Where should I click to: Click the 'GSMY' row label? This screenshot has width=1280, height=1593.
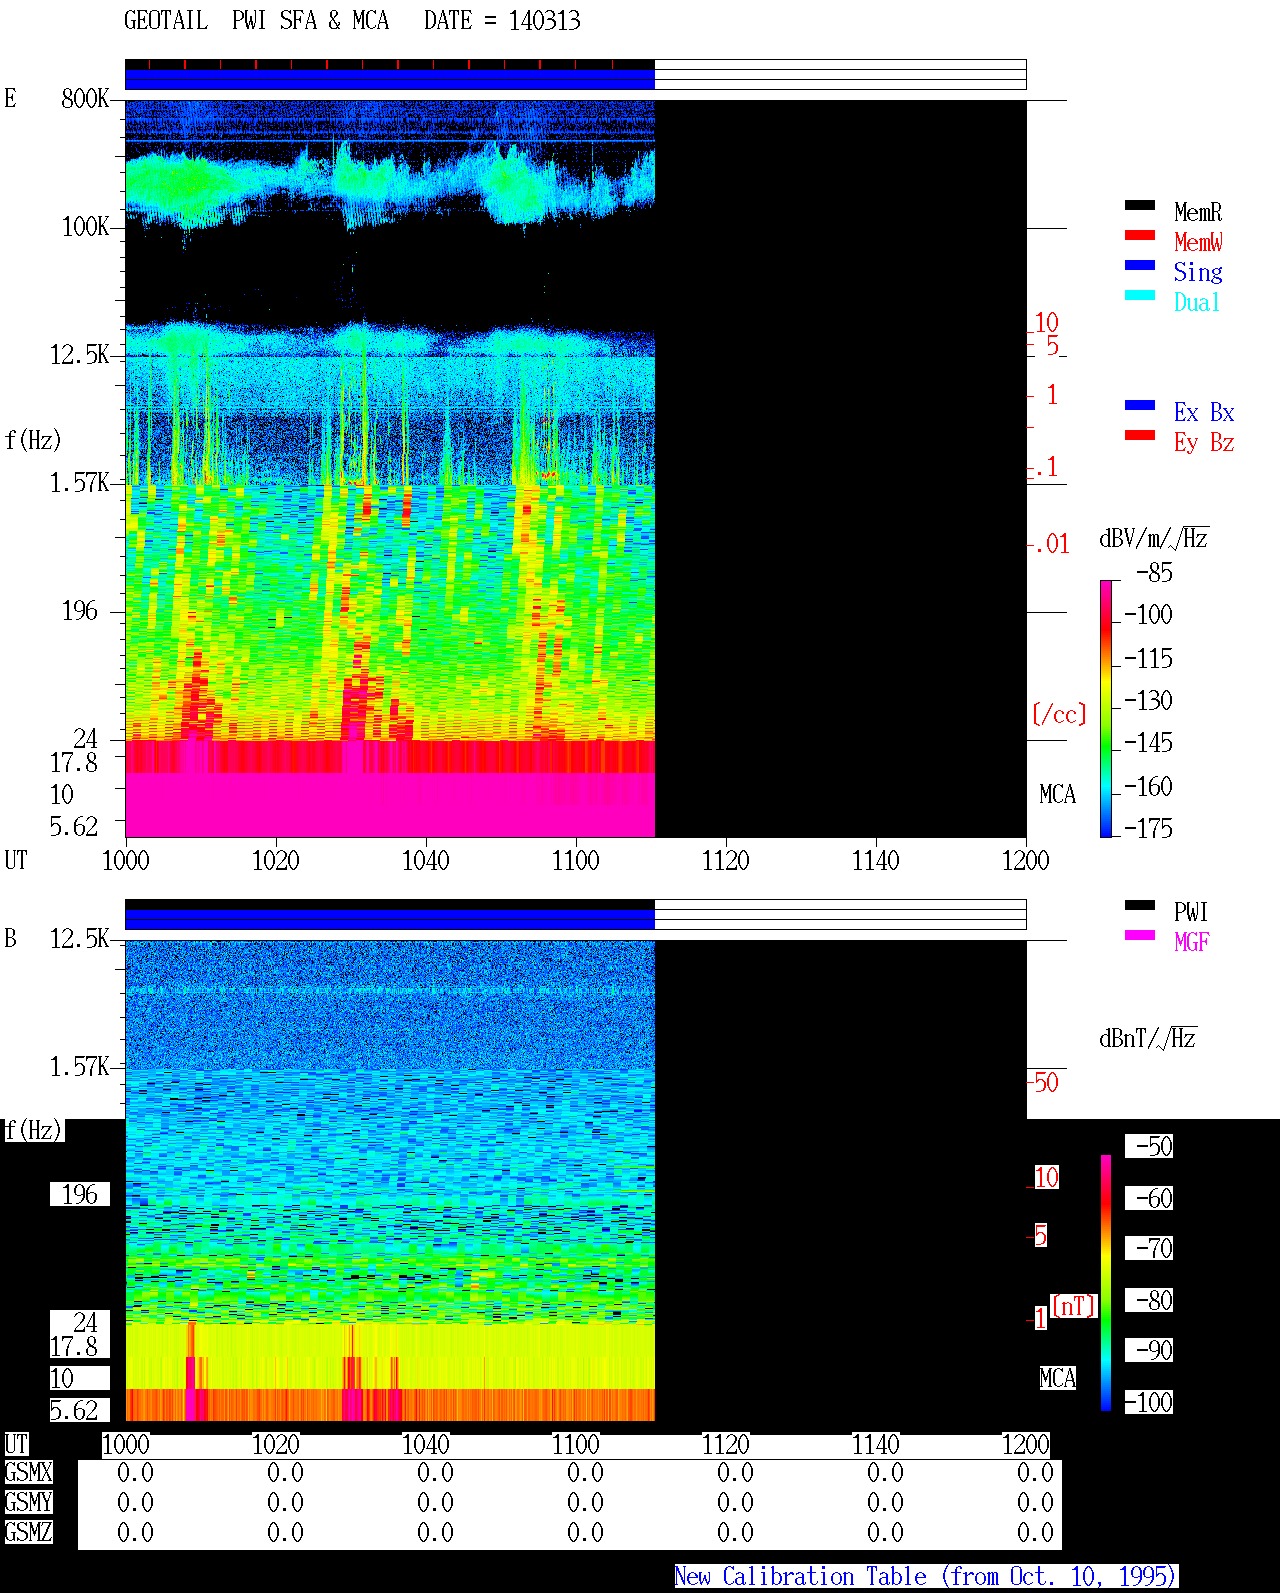coord(28,1502)
